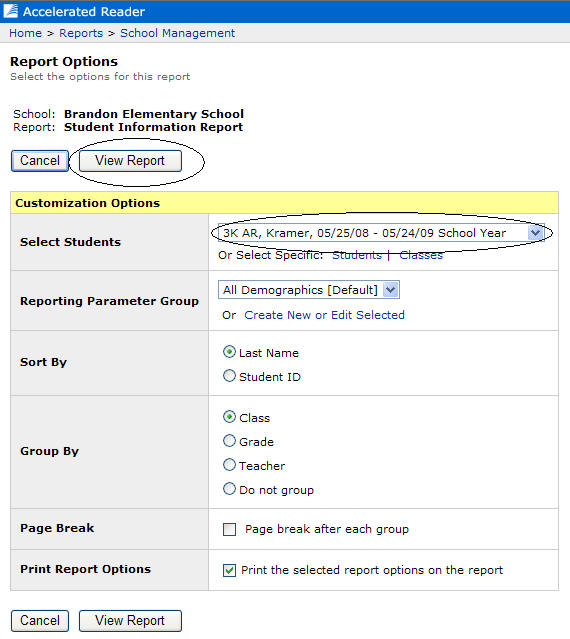Image resolution: width=570 pixels, height=639 pixels.
Task: Open School Management breadcrumb link
Action: pos(178,33)
